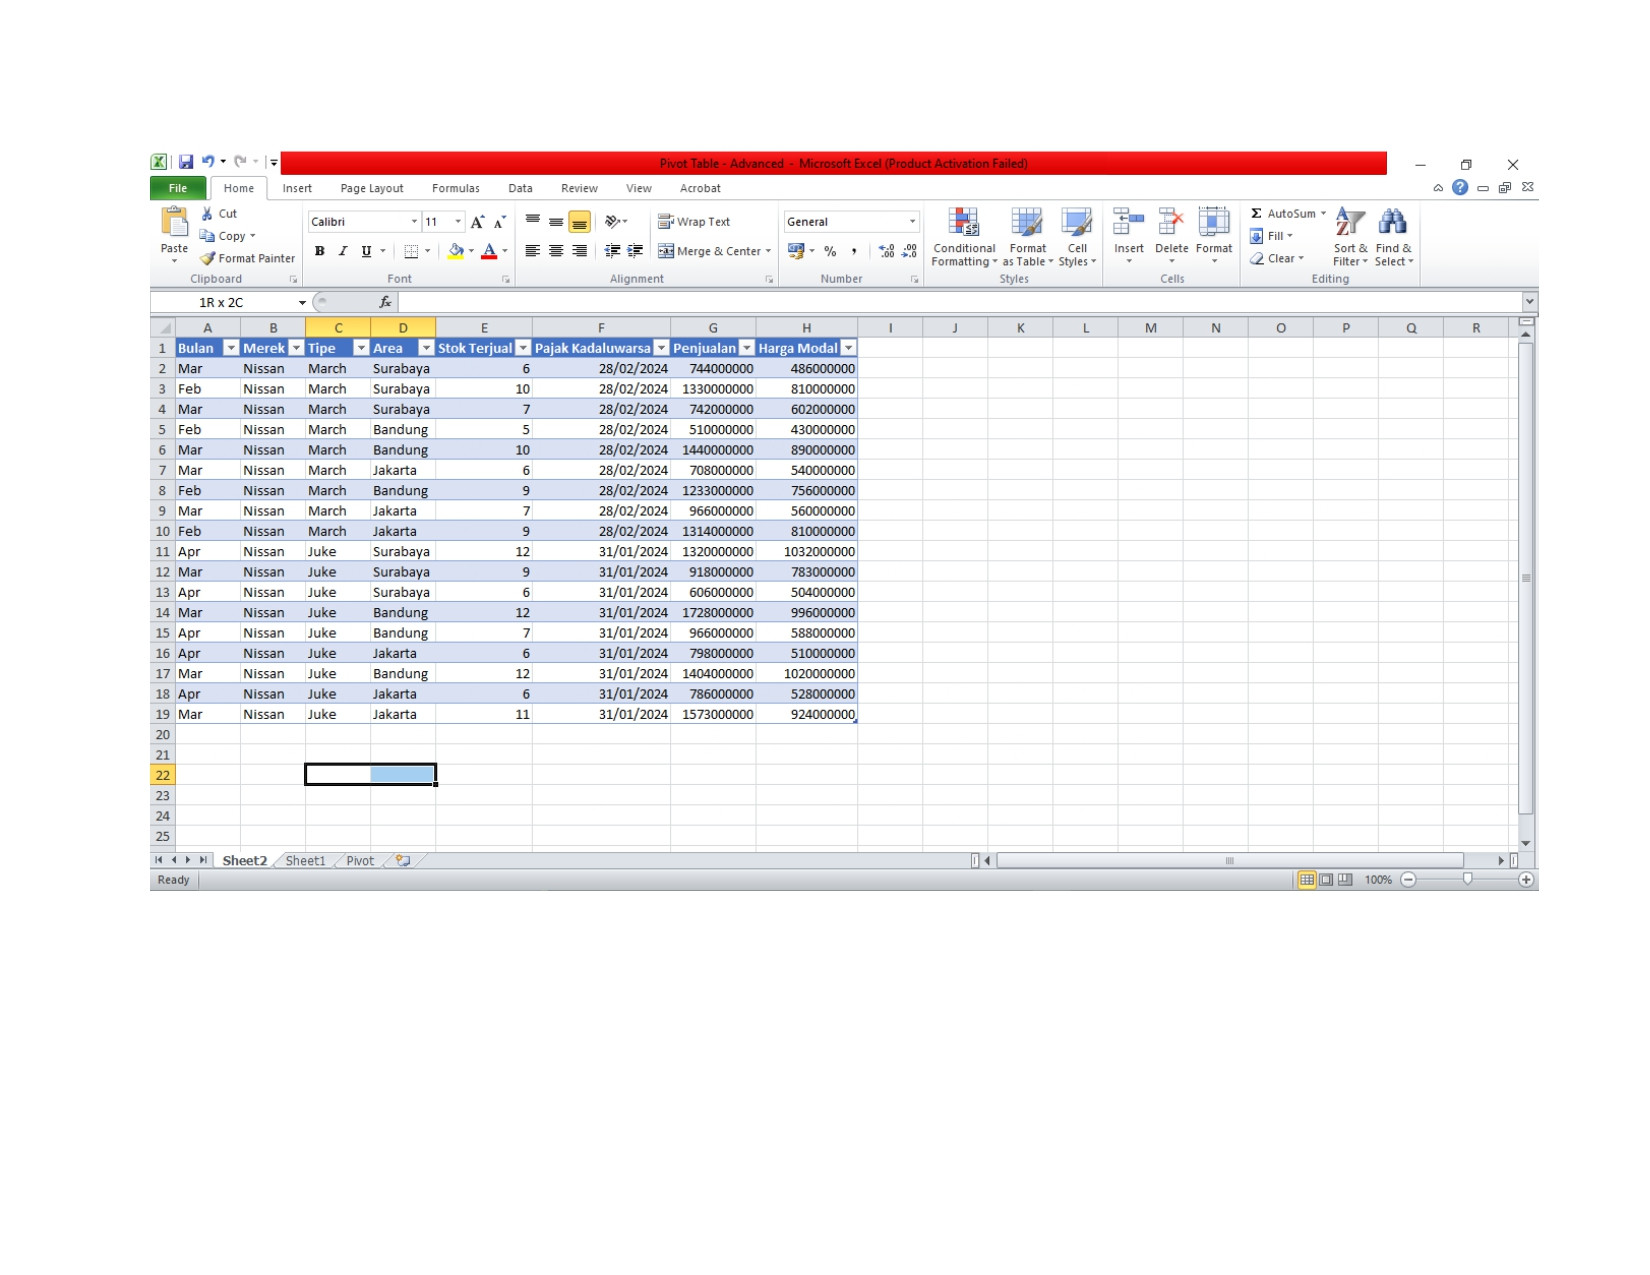Toggle Underline formatting
Screen dimensions: 1650x1275
[366, 251]
